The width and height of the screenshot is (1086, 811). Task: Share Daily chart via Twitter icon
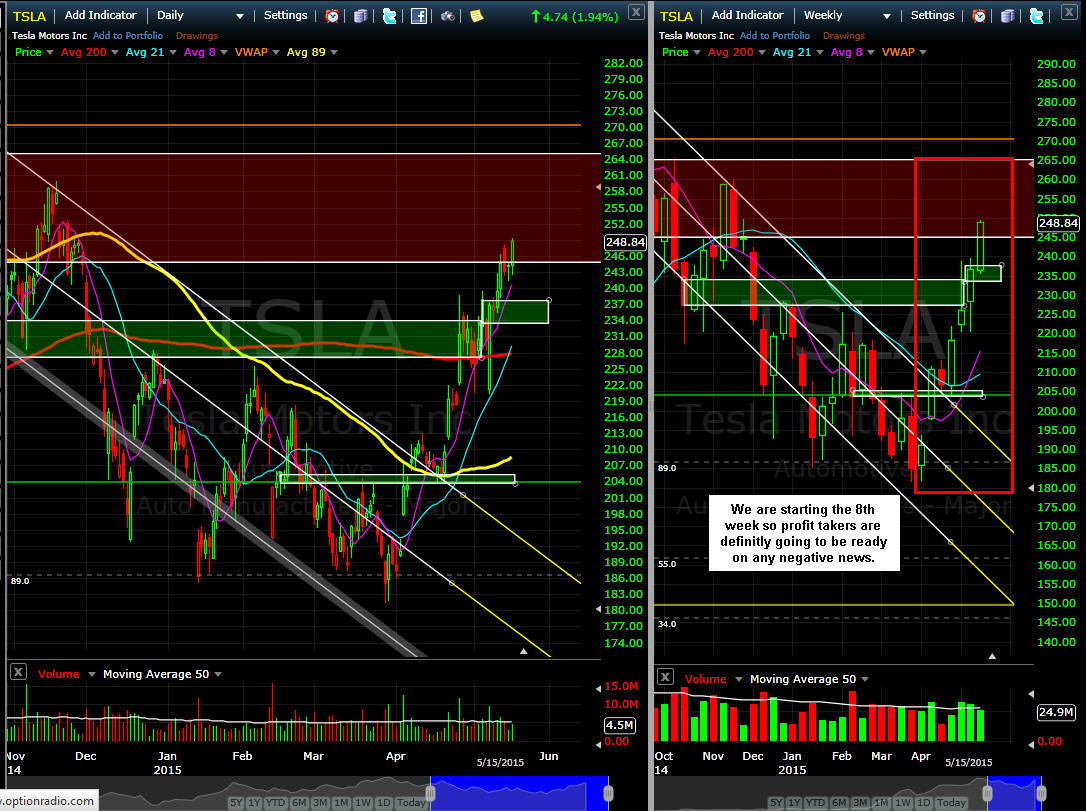[389, 16]
